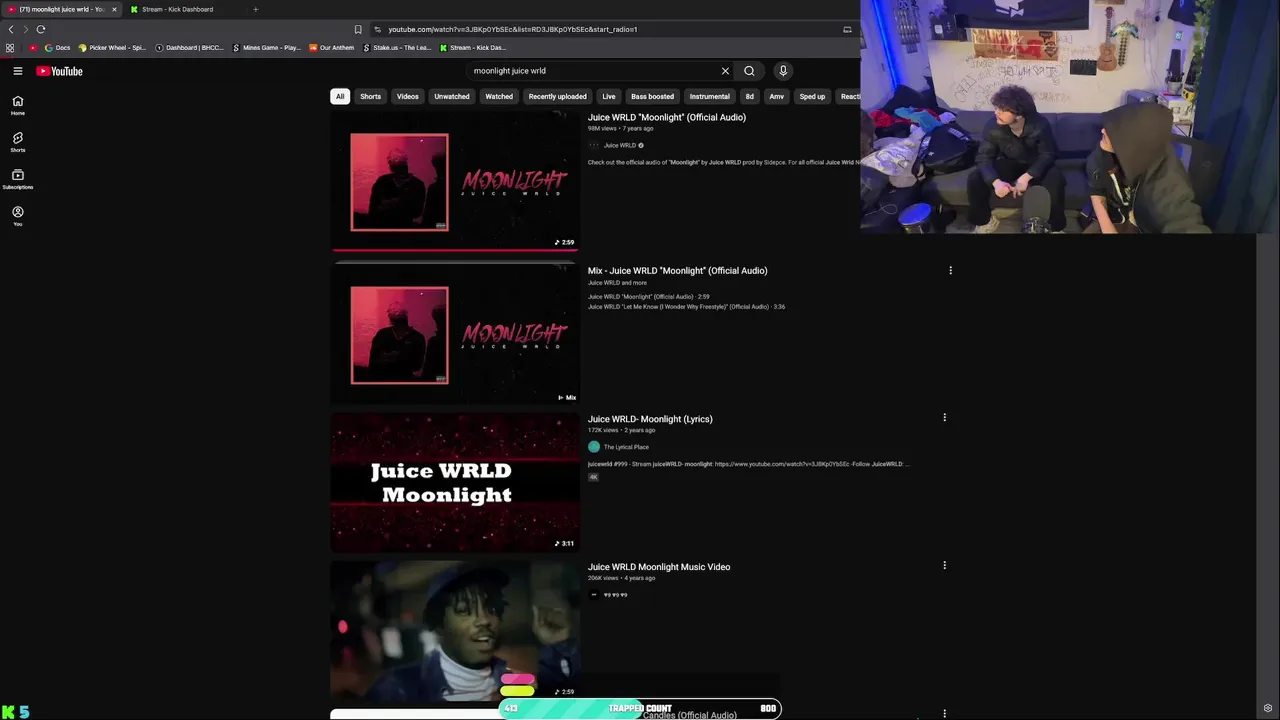Click The Lyrical Place channel avatar
Screen dimensions: 1280x720
click(594, 447)
